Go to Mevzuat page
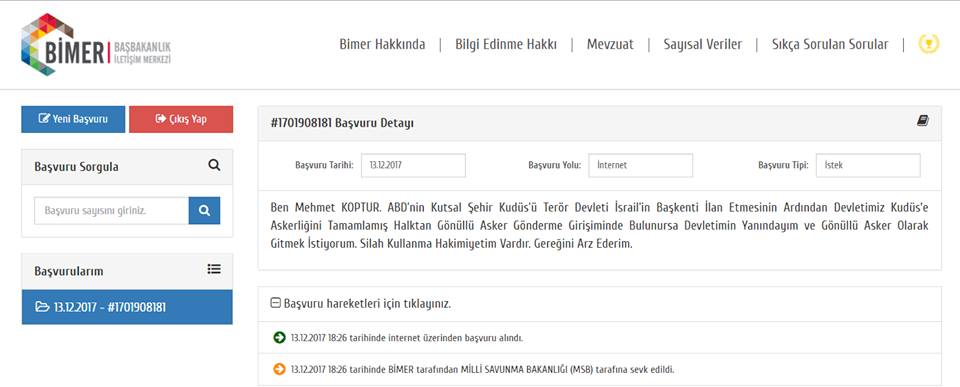The height and width of the screenshot is (387, 960). click(x=610, y=45)
